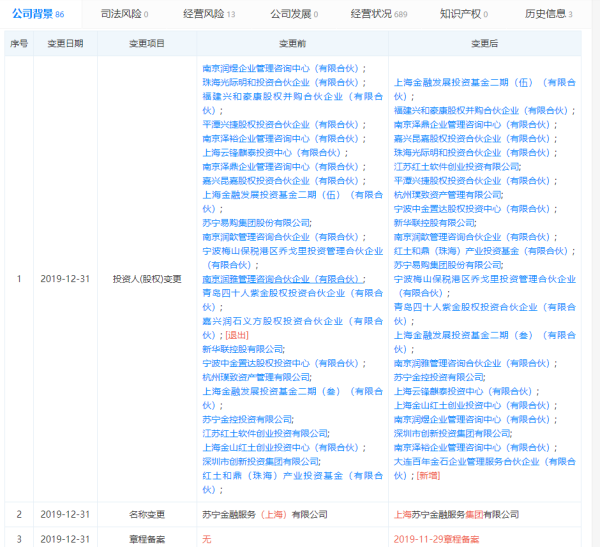Click the 变更项目 column header

coord(147,44)
